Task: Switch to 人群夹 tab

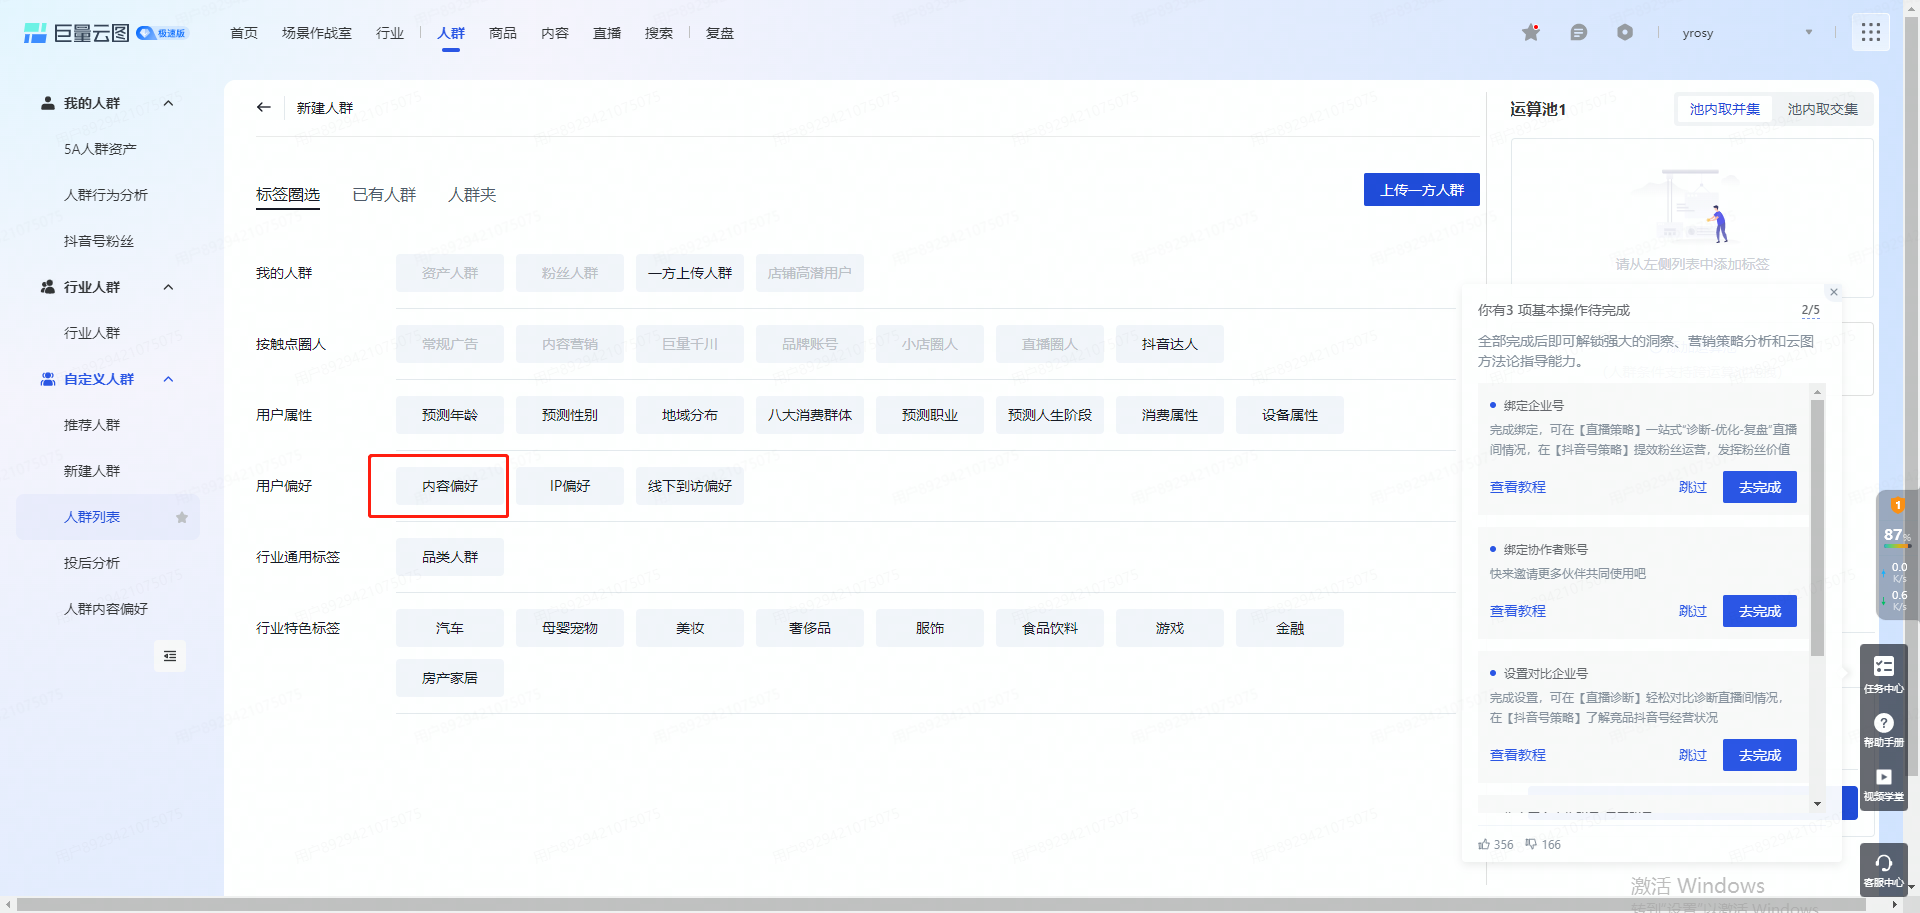Action: point(472,194)
